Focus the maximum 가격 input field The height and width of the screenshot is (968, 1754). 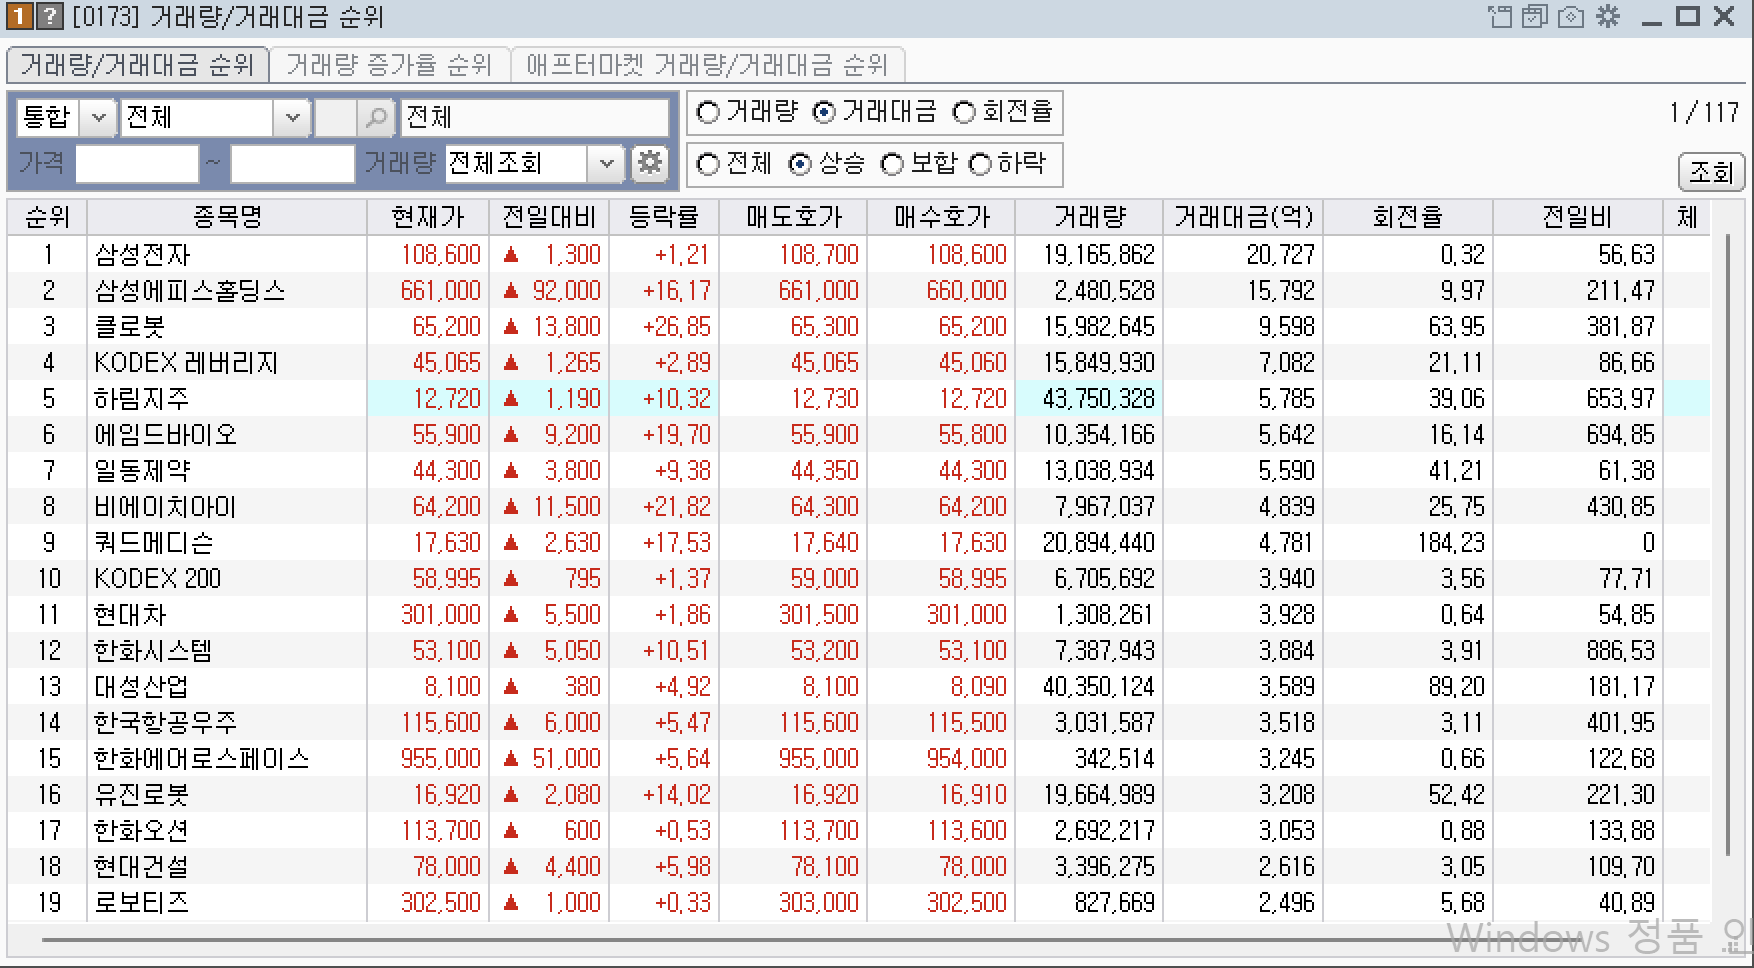[292, 163]
